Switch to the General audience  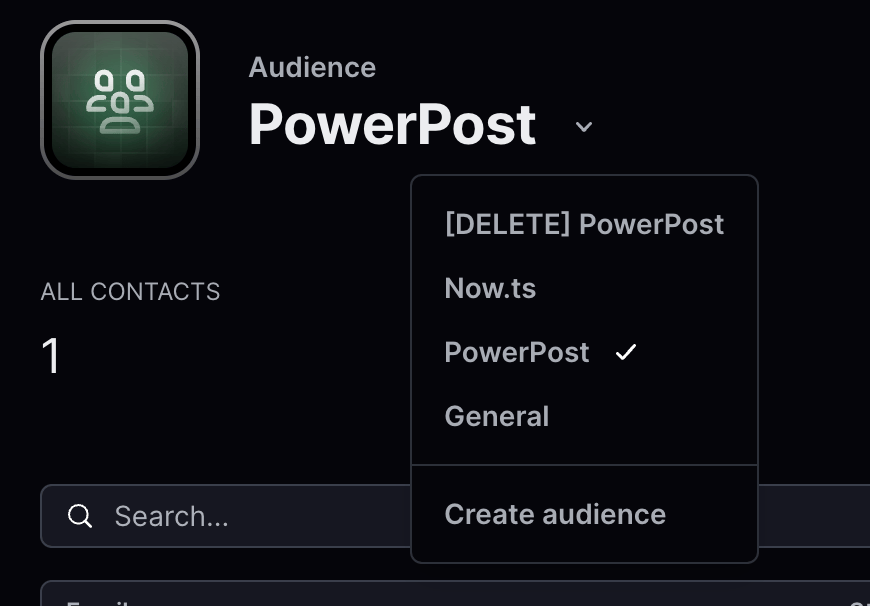[x=497, y=416]
